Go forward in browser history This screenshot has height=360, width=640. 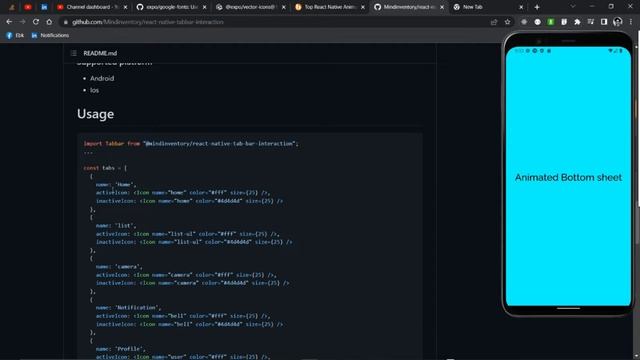tap(22, 22)
